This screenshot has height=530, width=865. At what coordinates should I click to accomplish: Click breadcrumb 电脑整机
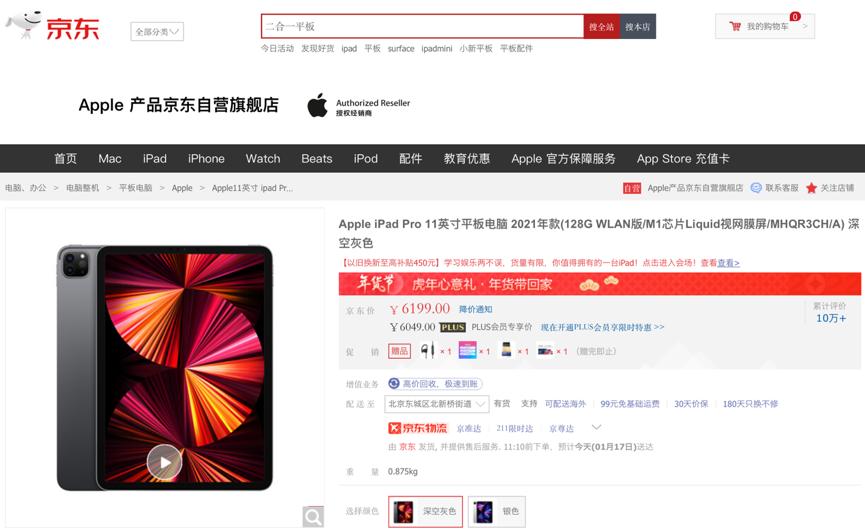pyautogui.click(x=83, y=188)
